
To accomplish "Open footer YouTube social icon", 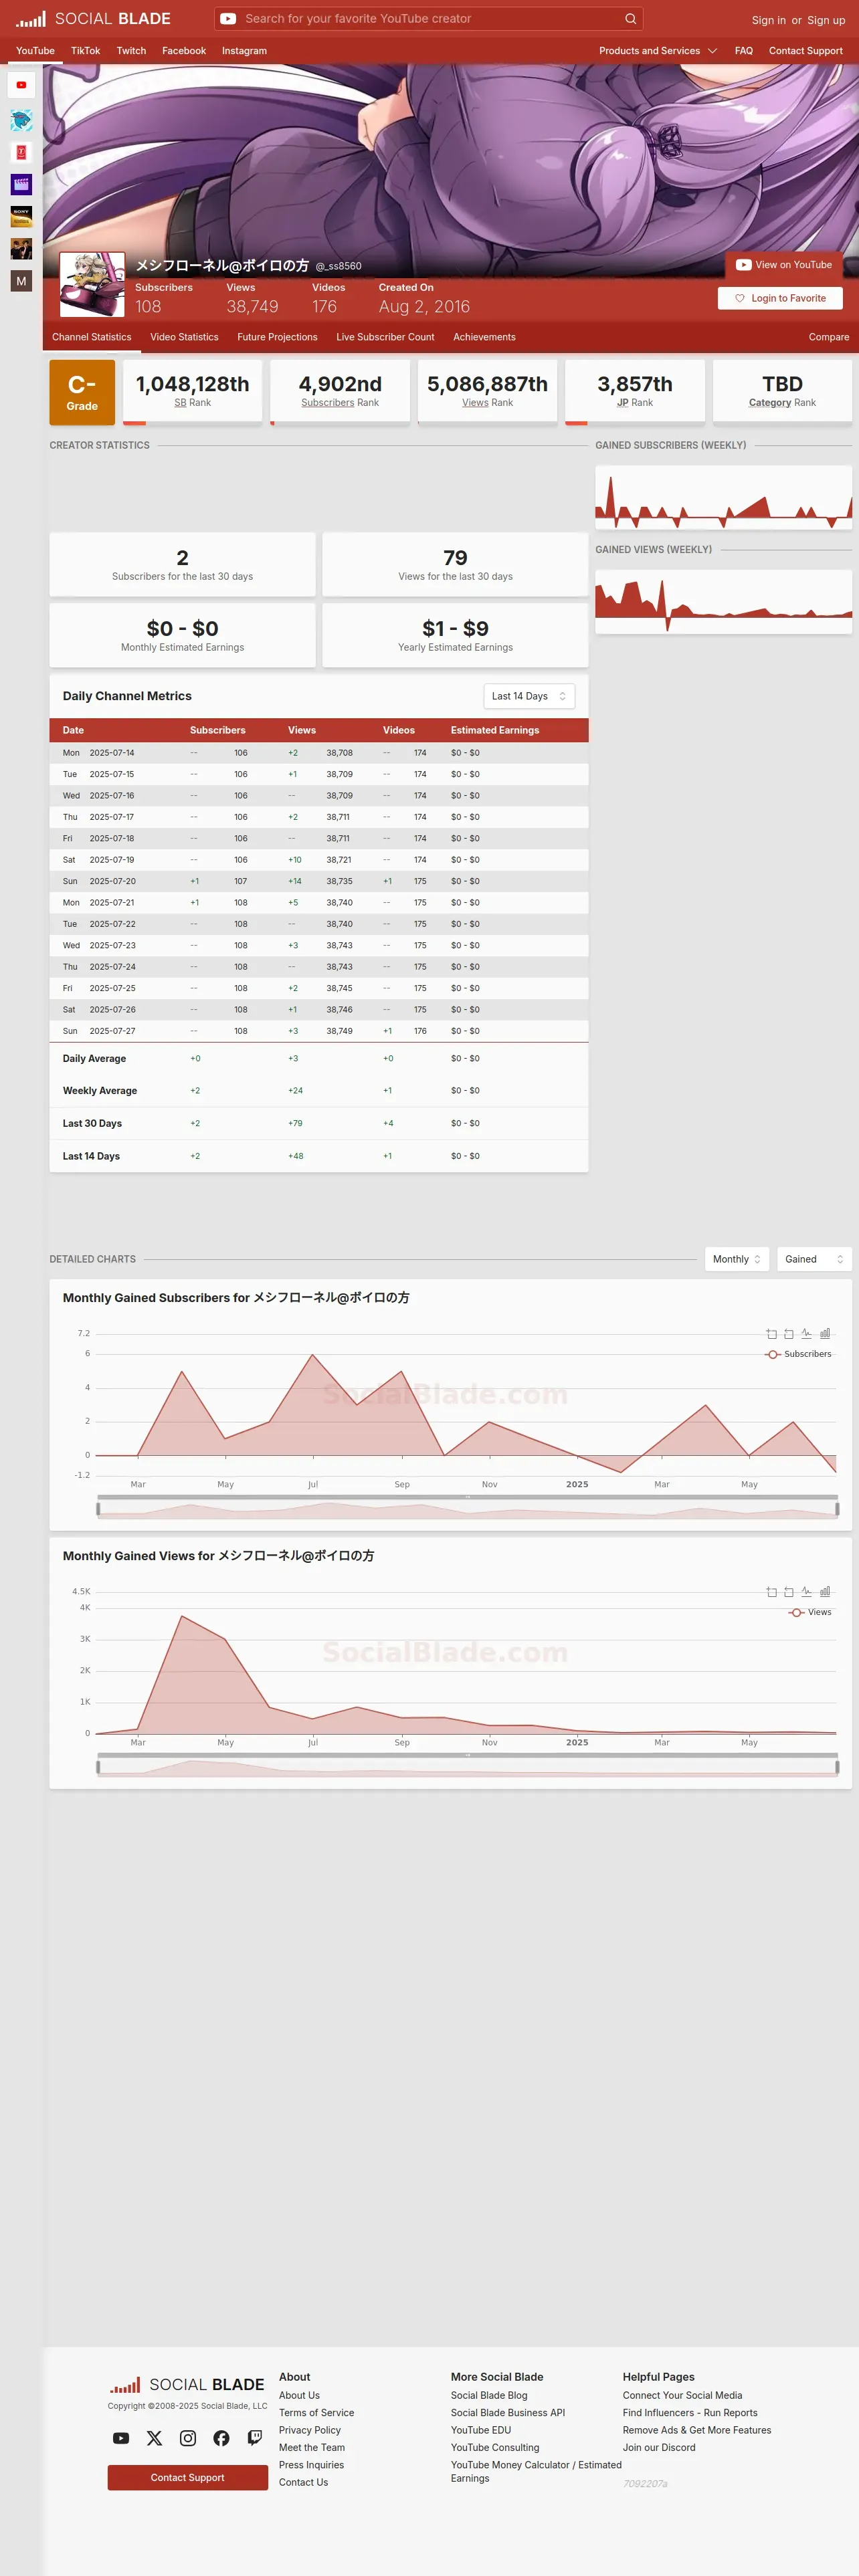I will (x=121, y=2438).
